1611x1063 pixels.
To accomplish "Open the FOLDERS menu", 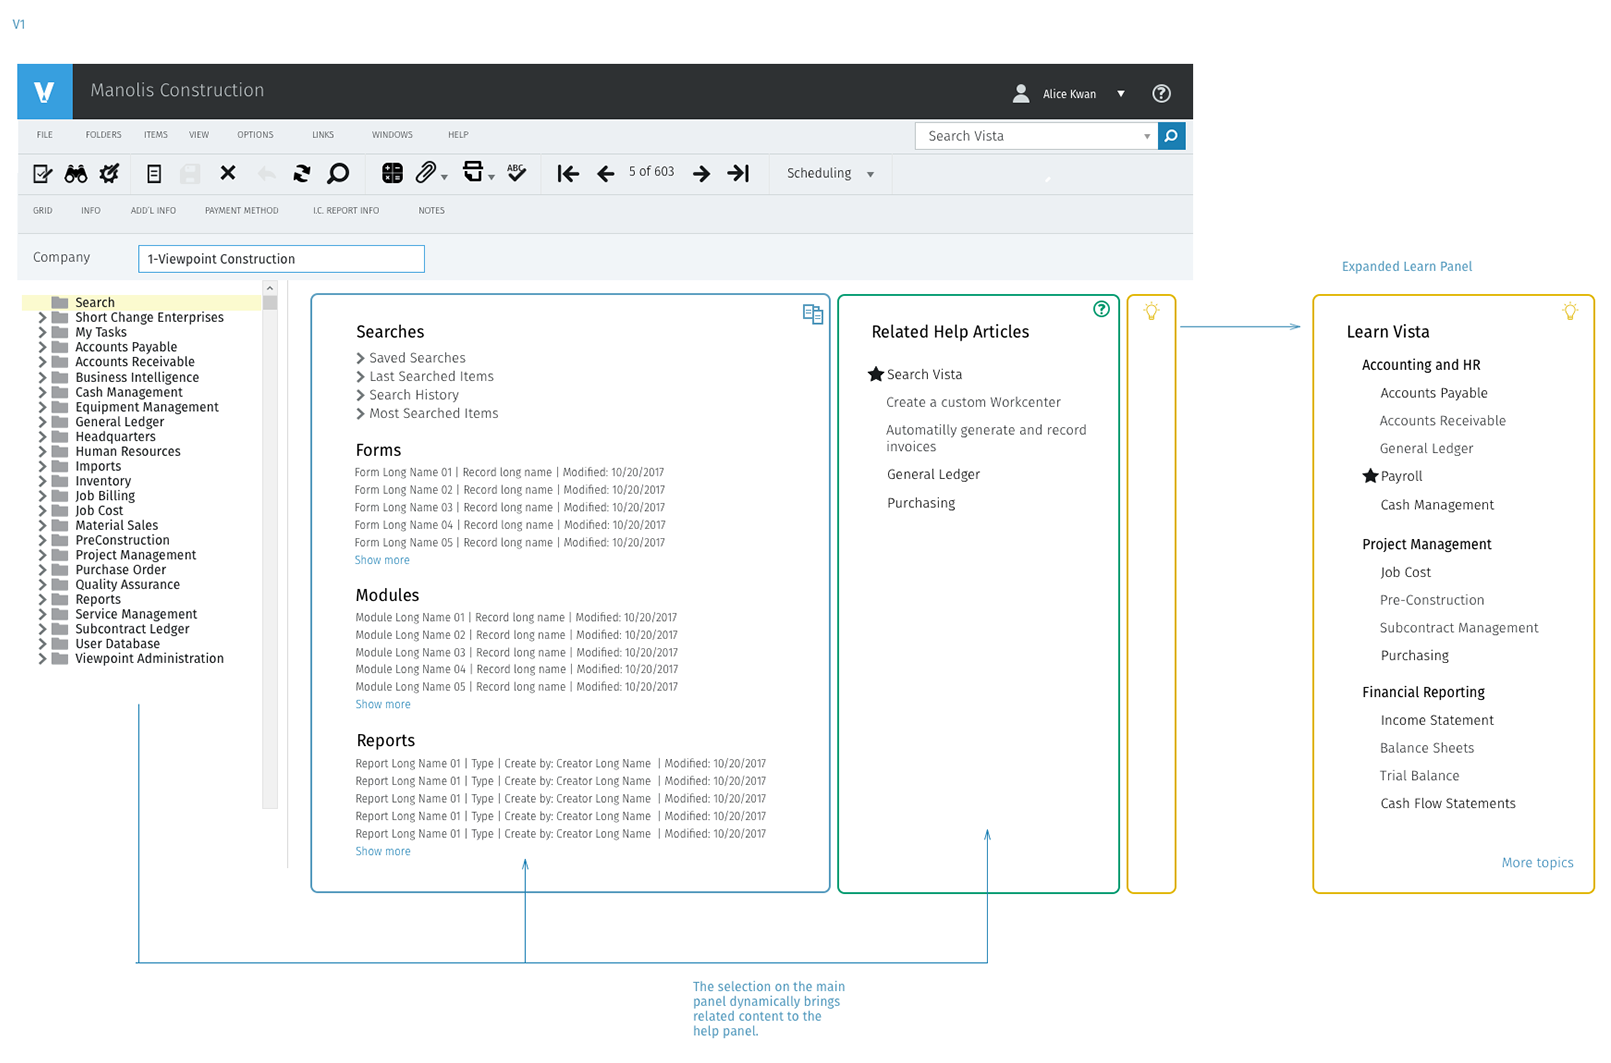I will (103, 135).
